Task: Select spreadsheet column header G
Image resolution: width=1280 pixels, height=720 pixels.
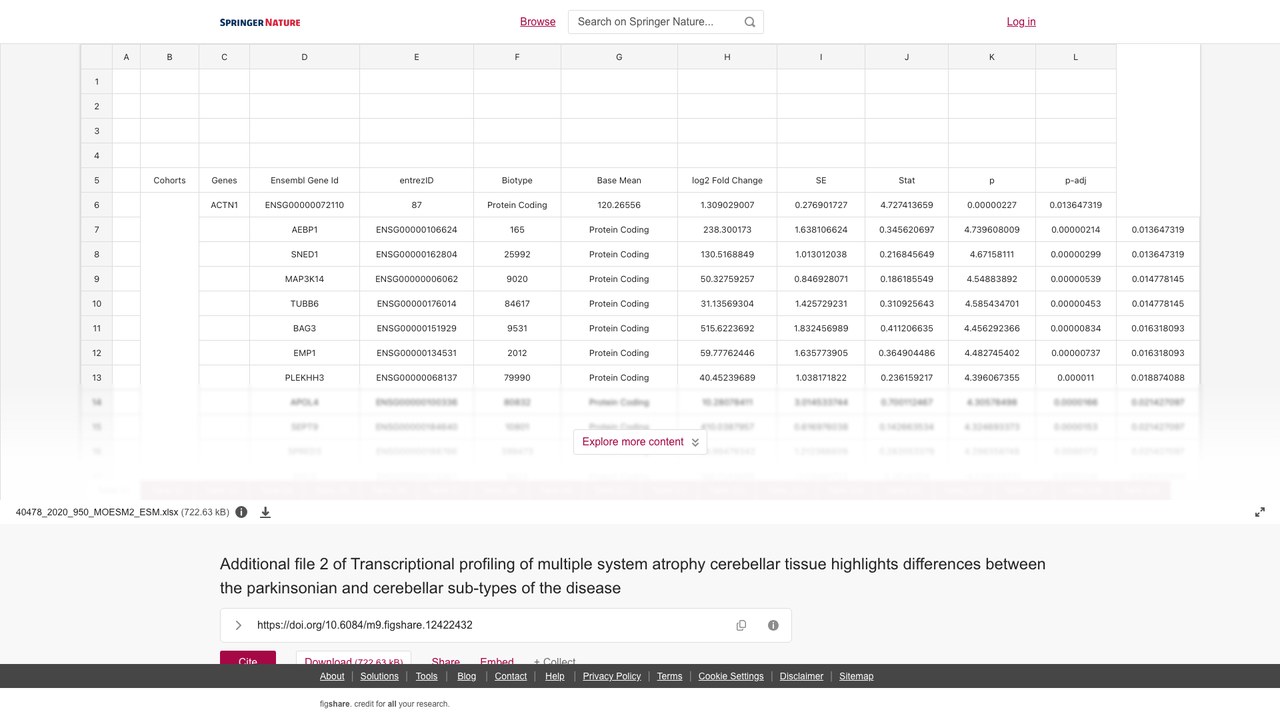Action: coord(619,57)
